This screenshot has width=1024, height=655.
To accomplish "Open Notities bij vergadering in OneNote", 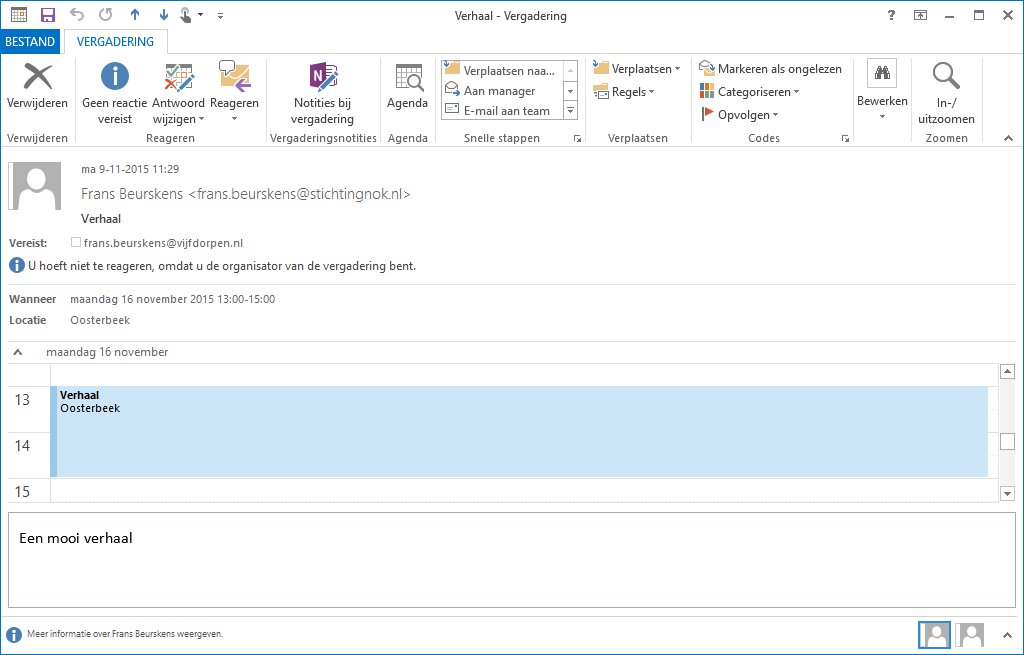I will tap(322, 77).
